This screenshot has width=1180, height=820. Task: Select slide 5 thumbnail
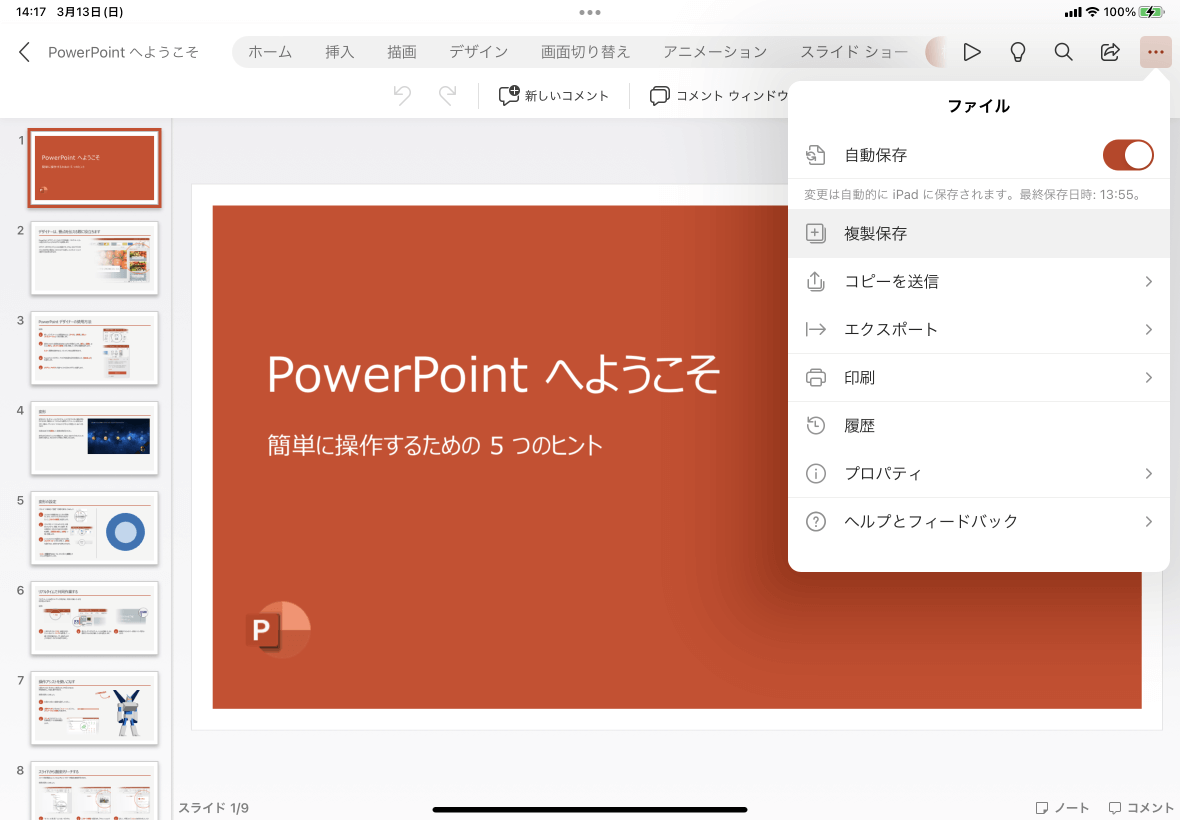pos(94,528)
